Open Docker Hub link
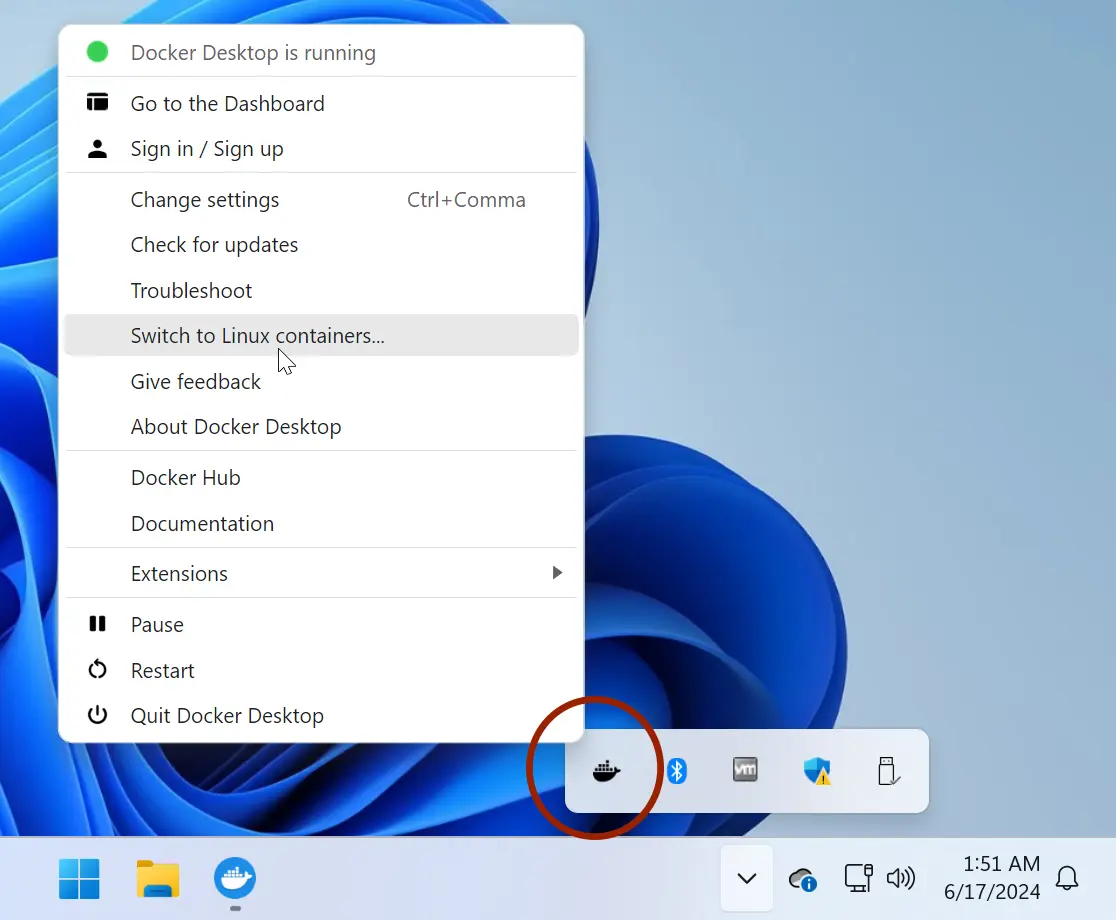 (x=321, y=477)
